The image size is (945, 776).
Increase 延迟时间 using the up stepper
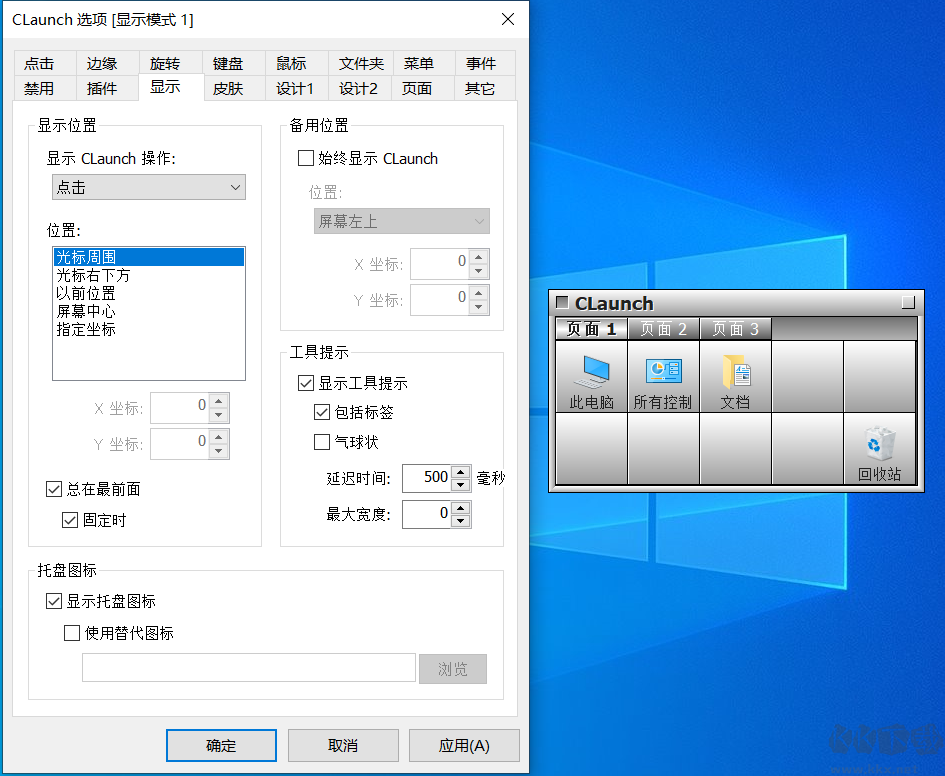point(461,472)
